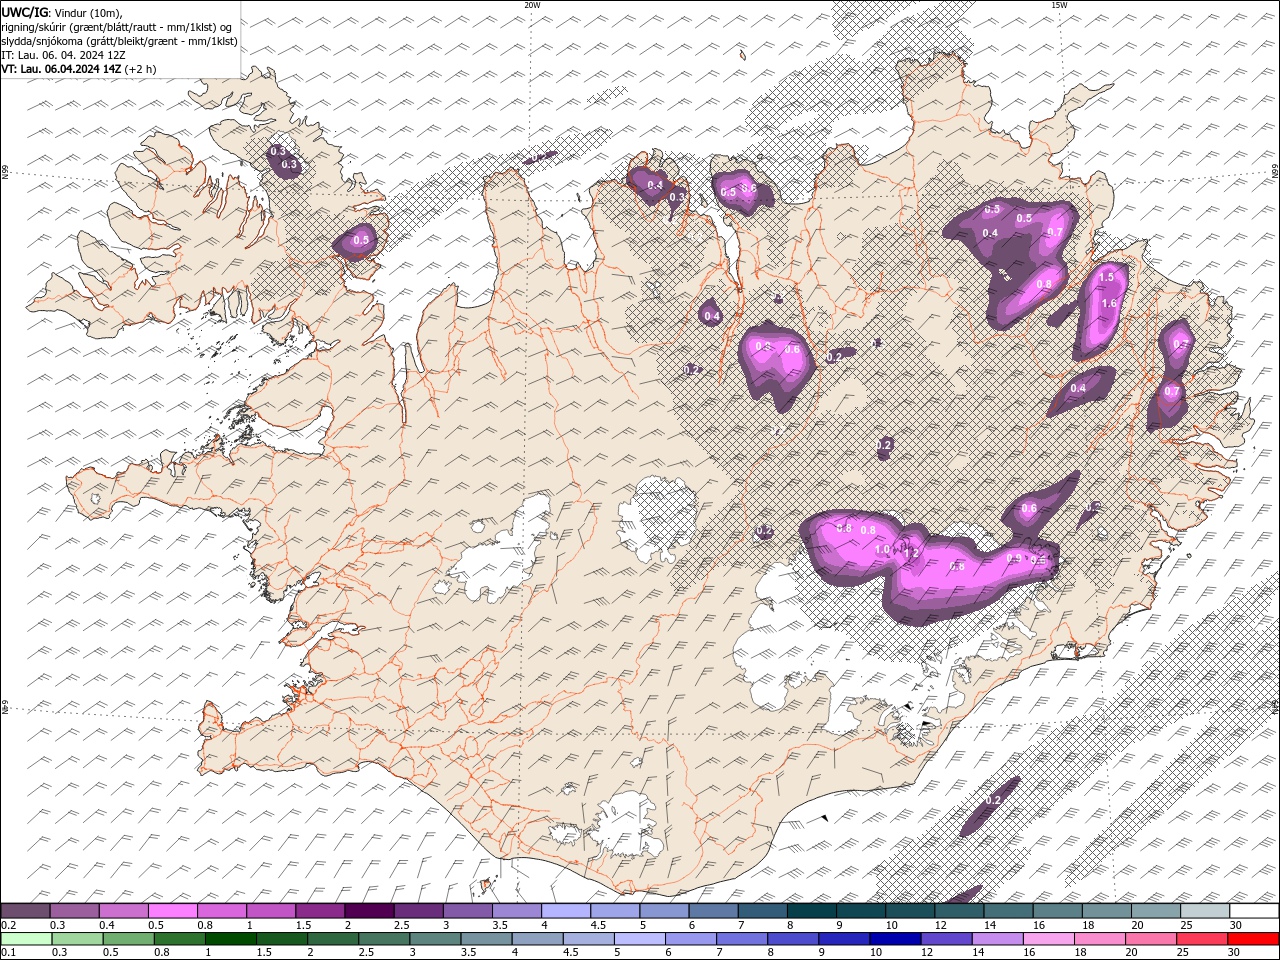
Task: Click the "IT: Lau. 06. 04. 2024 12Z" line
Action: pos(63,55)
